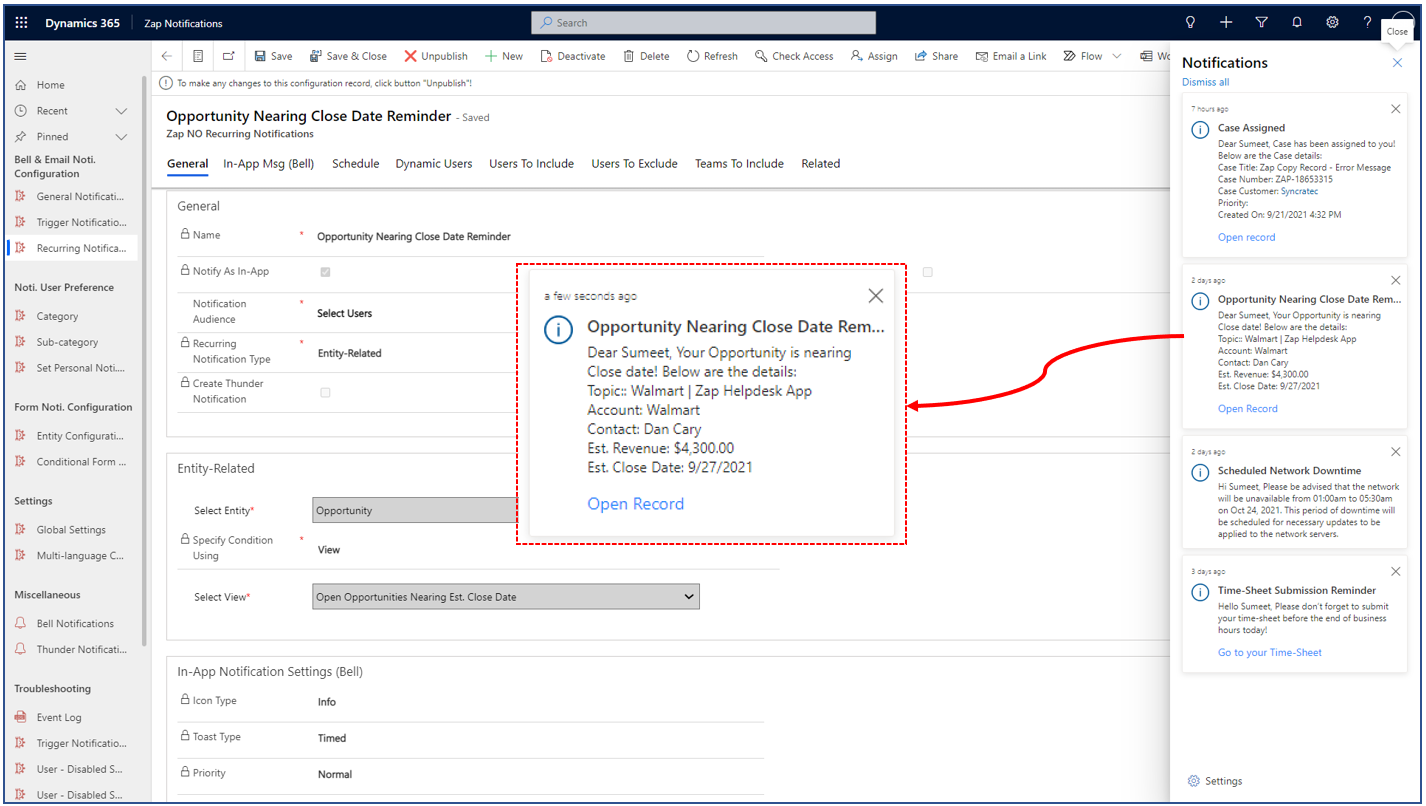Open General Notifications in sidebar

[70, 197]
